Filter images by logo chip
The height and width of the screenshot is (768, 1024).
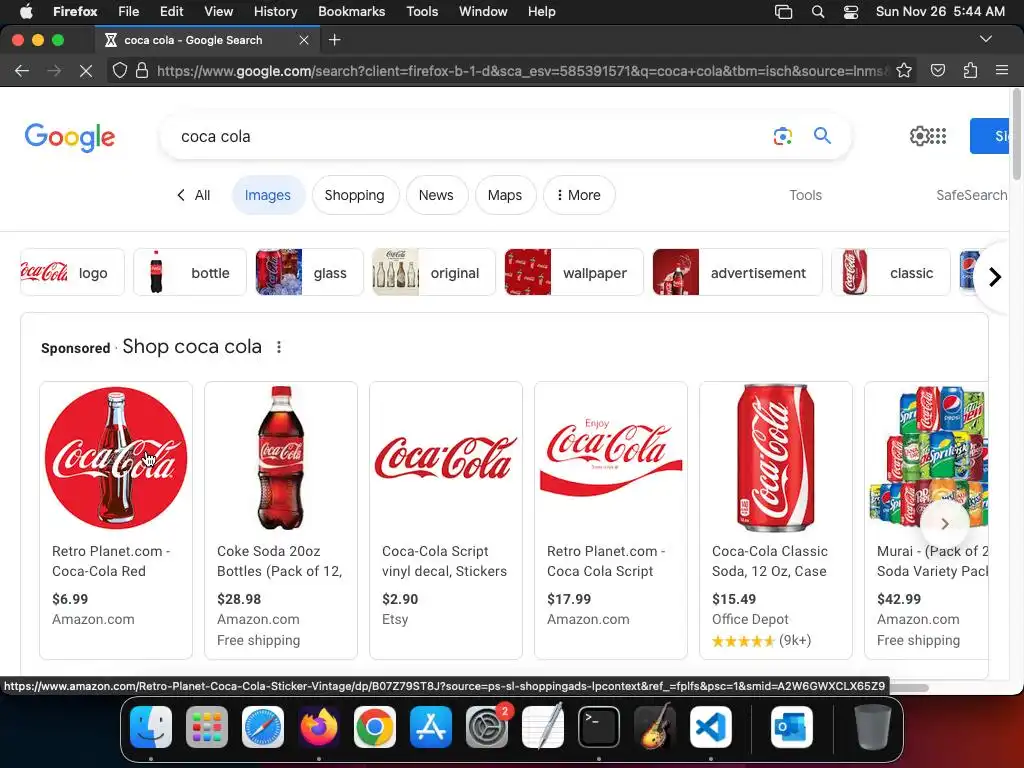[72, 272]
